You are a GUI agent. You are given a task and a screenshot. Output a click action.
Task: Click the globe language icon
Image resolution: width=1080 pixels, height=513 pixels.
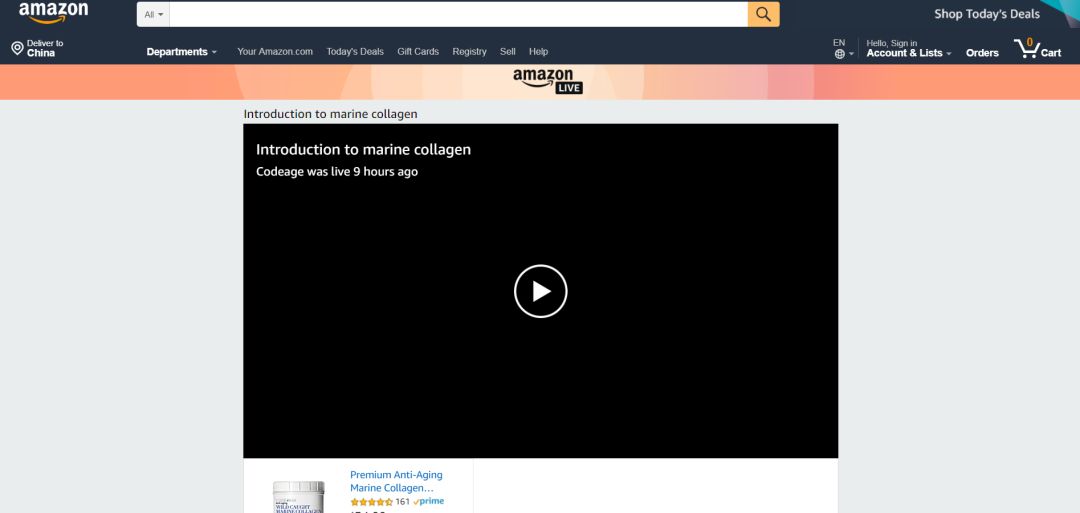click(840, 54)
